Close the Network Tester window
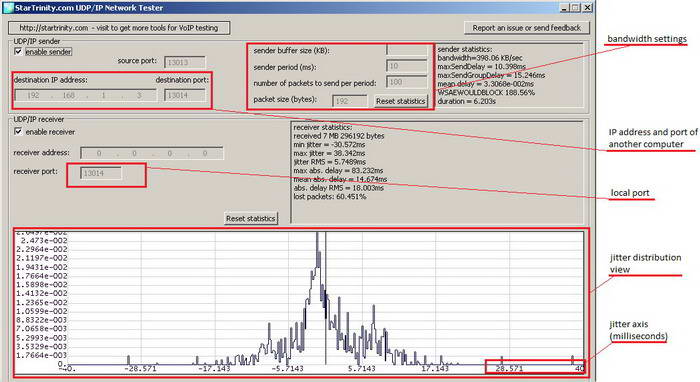 point(587,8)
